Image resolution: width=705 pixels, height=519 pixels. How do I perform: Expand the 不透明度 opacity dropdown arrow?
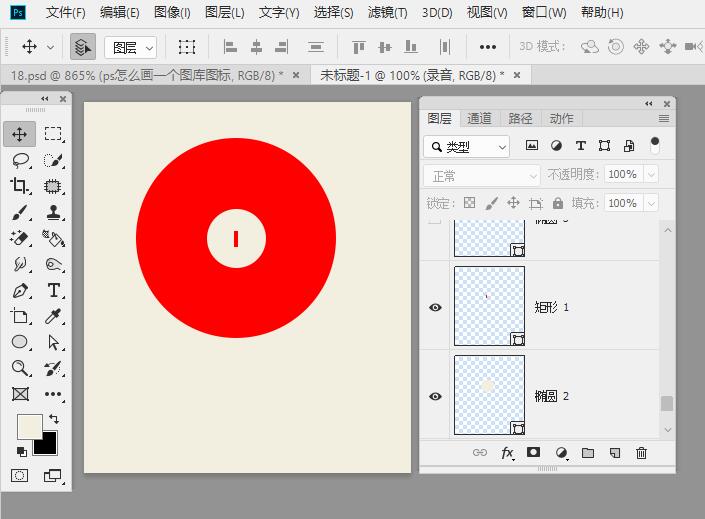click(x=651, y=174)
